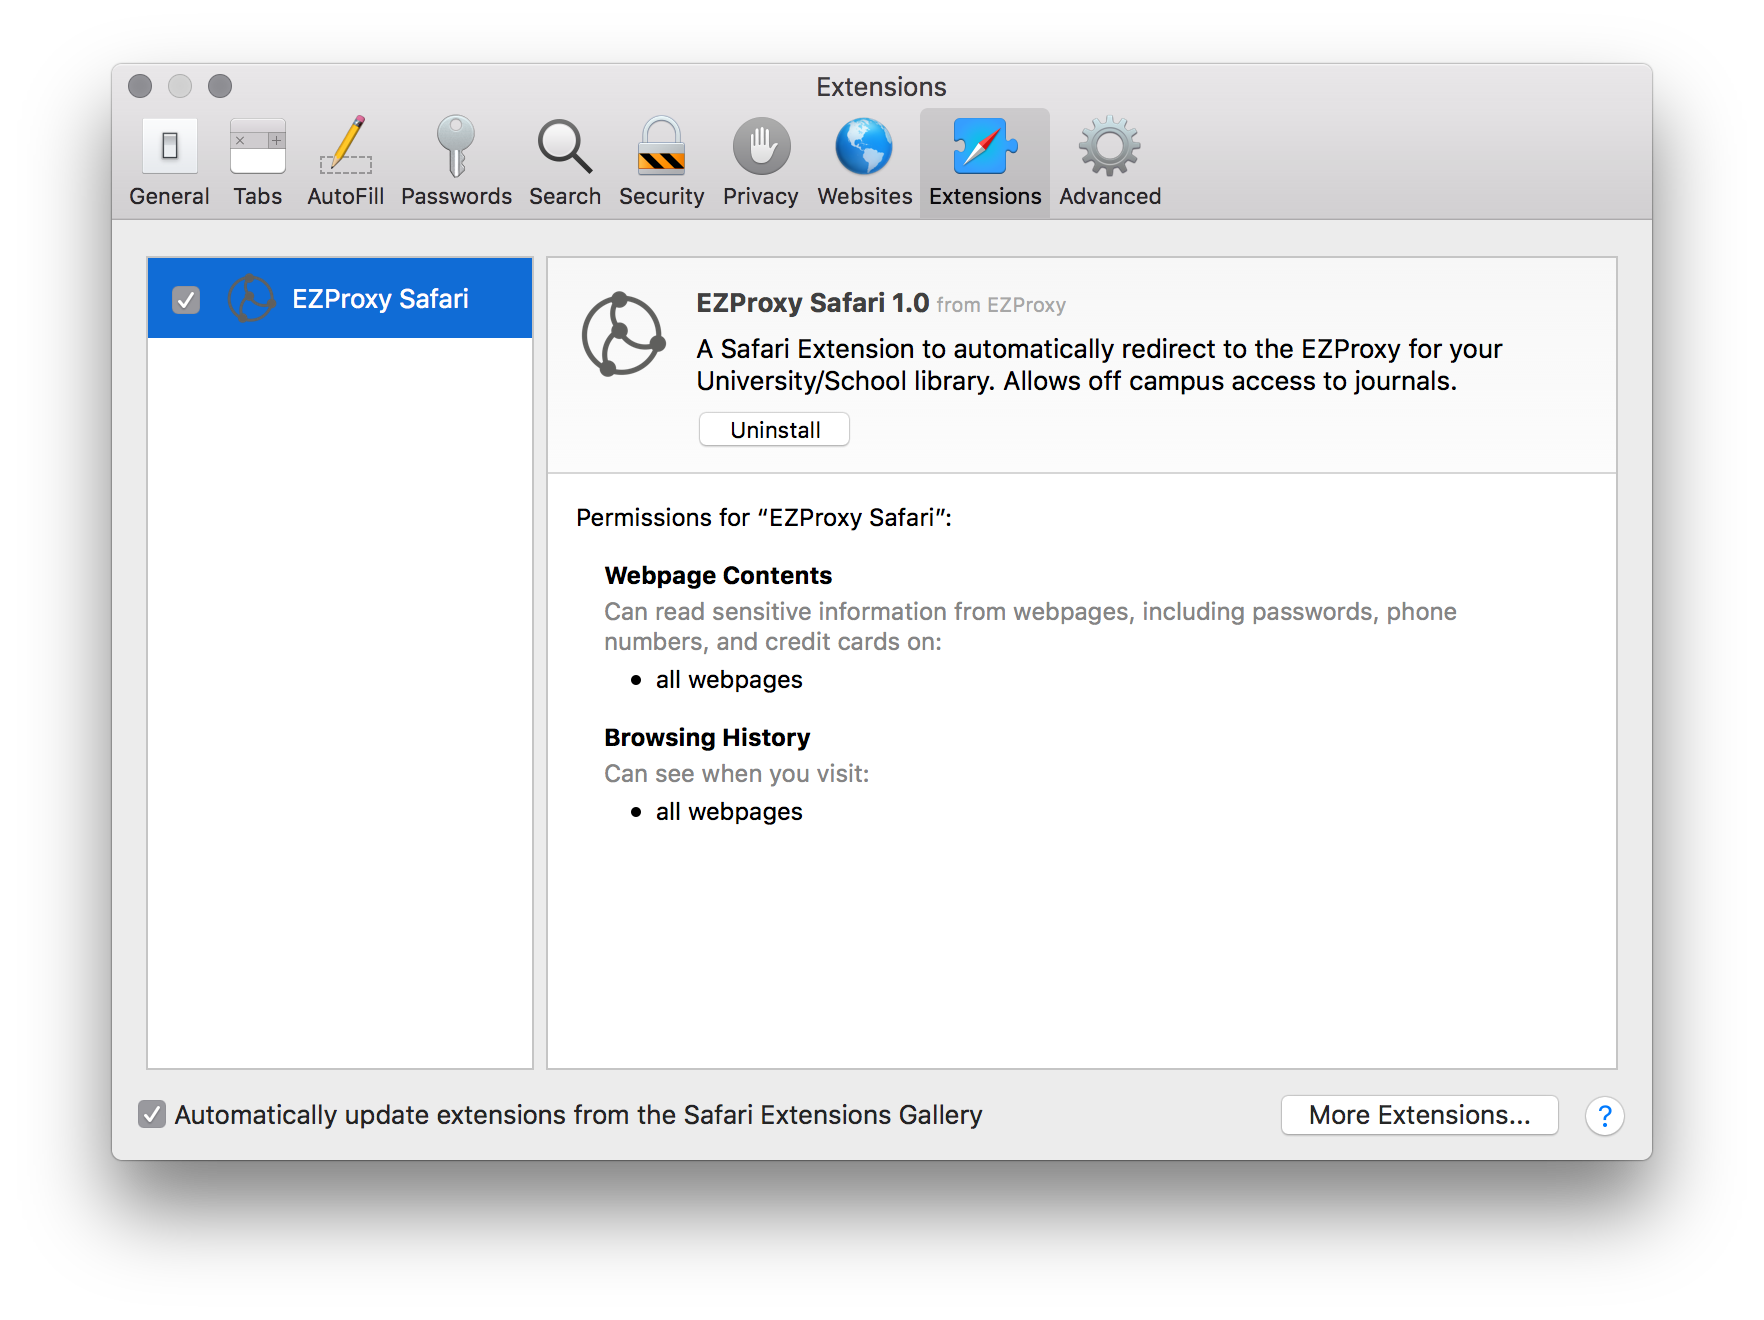
Task: Switch to the Tabs preferences pane
Action: pos(258,163)
